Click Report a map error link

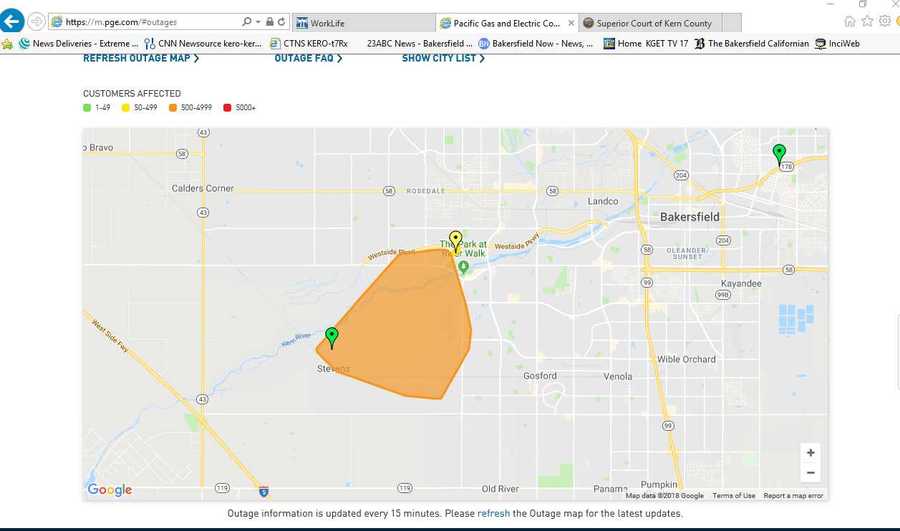point(793,495)
